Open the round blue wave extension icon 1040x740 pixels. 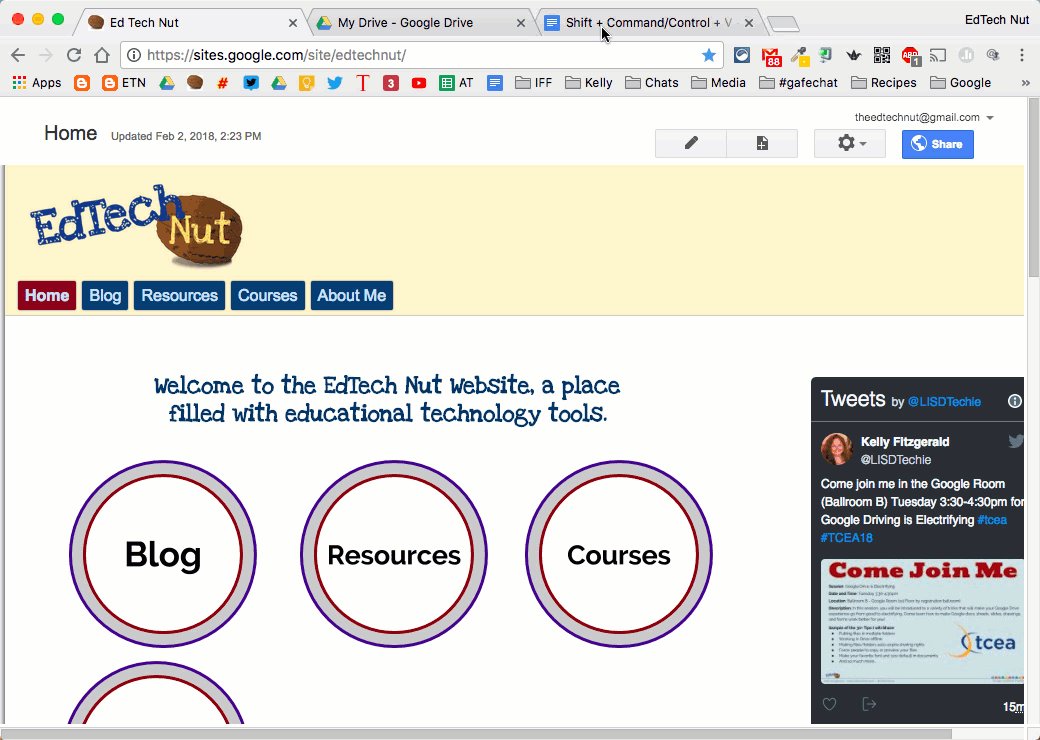[742, 55]
